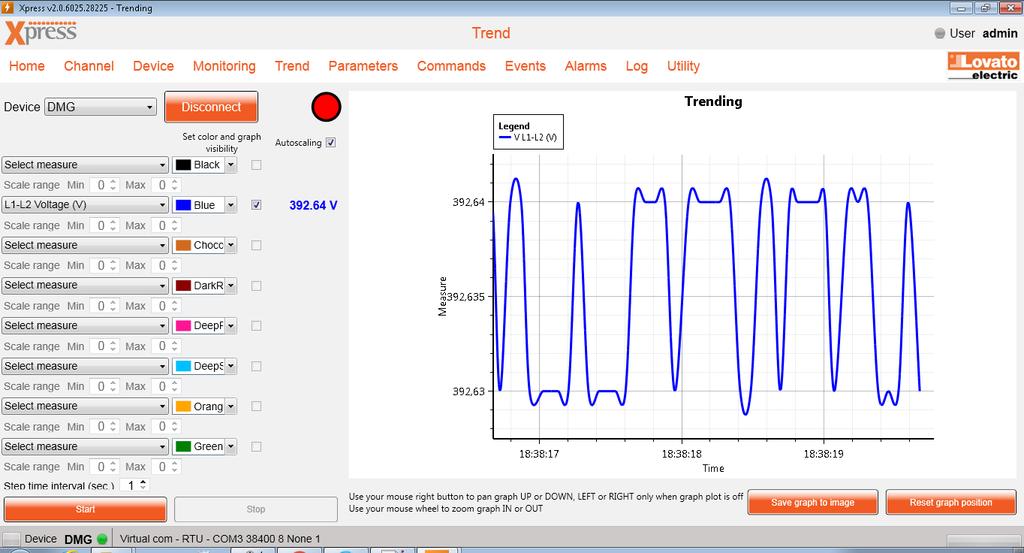Screen dimensions: 1024x553
Task: Enable visibility for the Orange graph
Action: [256, 406]
